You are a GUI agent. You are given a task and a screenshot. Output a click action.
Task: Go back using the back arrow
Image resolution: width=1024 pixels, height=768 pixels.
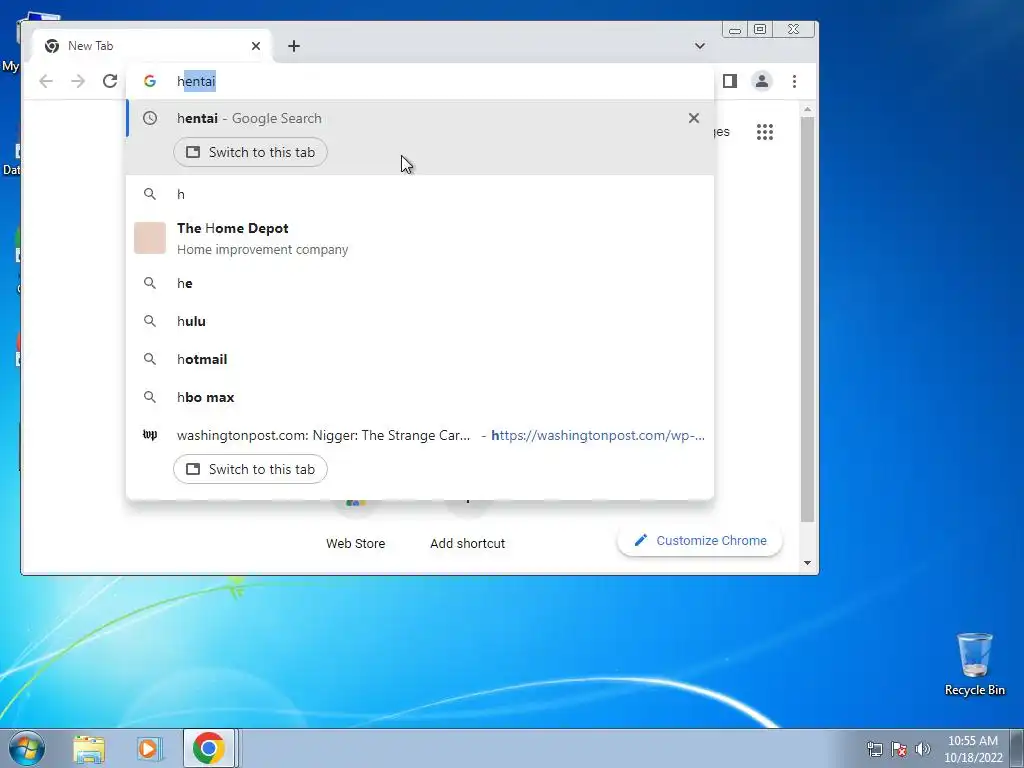[x=46, y=81]
